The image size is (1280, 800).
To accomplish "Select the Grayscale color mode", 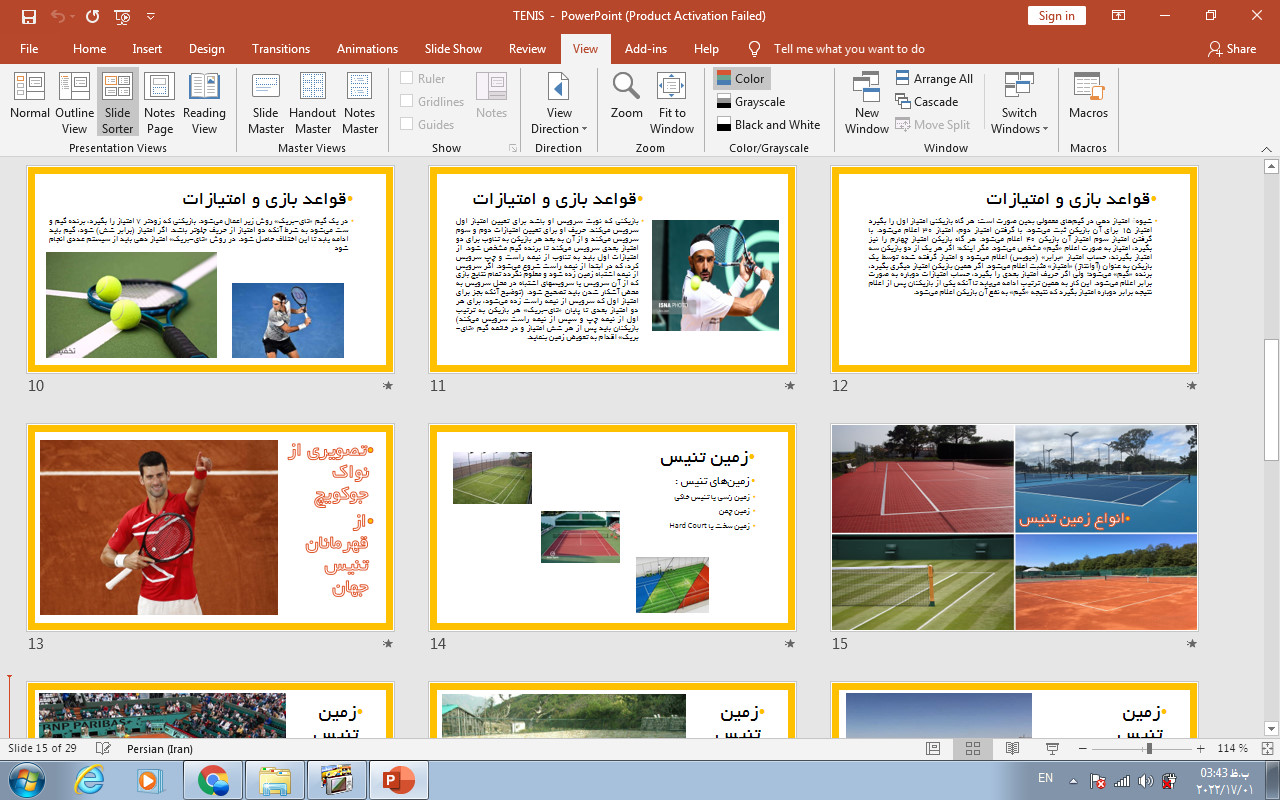I will click(751, 101).
